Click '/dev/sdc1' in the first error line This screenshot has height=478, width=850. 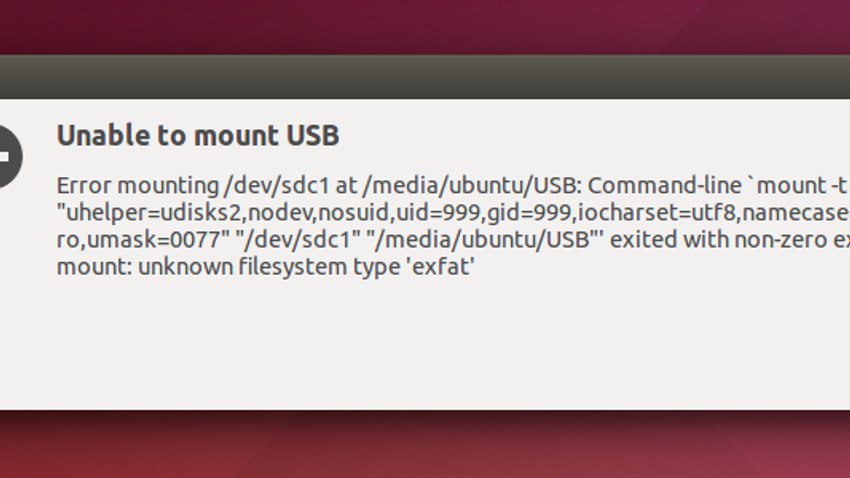[x=276, y=186]
